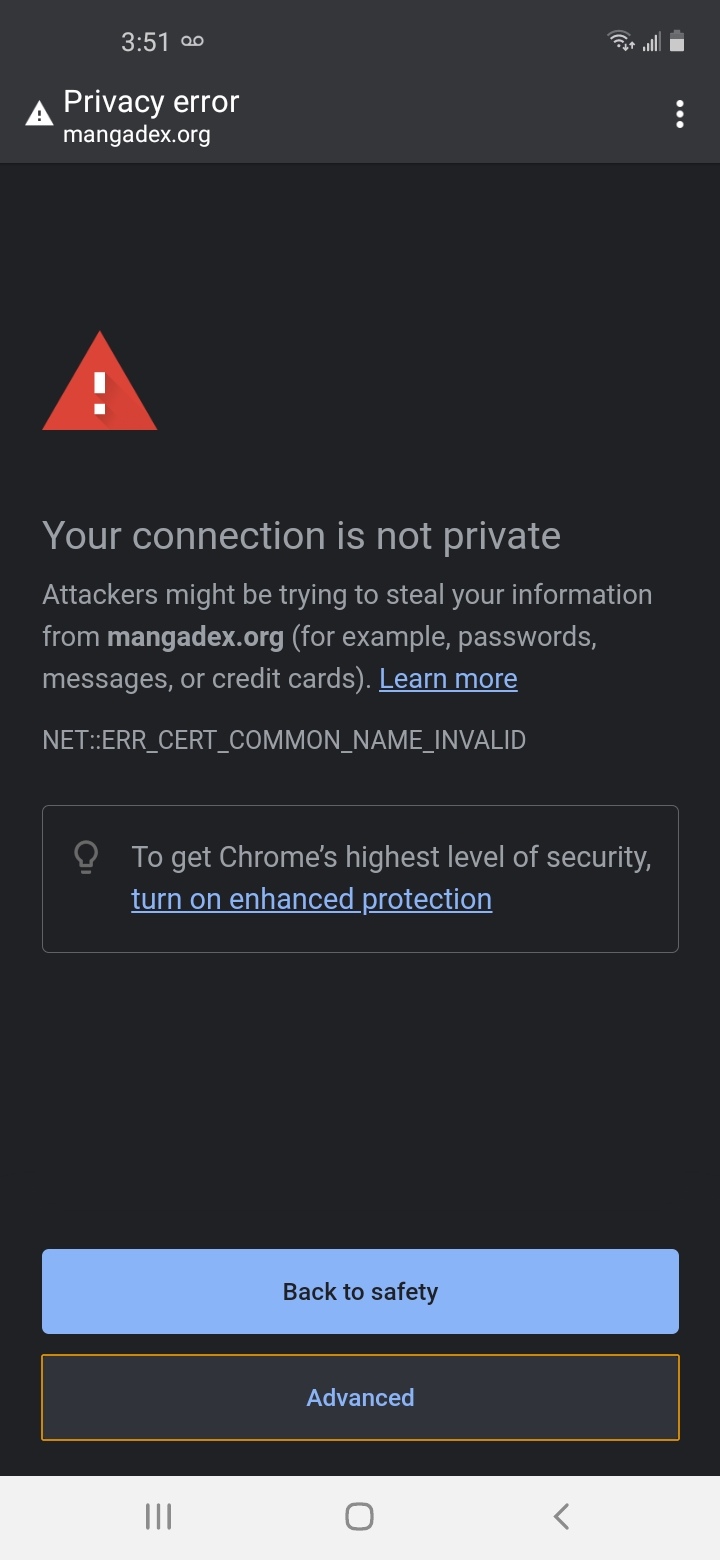
Task: Tap the Recents button in the navigation bar
Action: 158,1515
